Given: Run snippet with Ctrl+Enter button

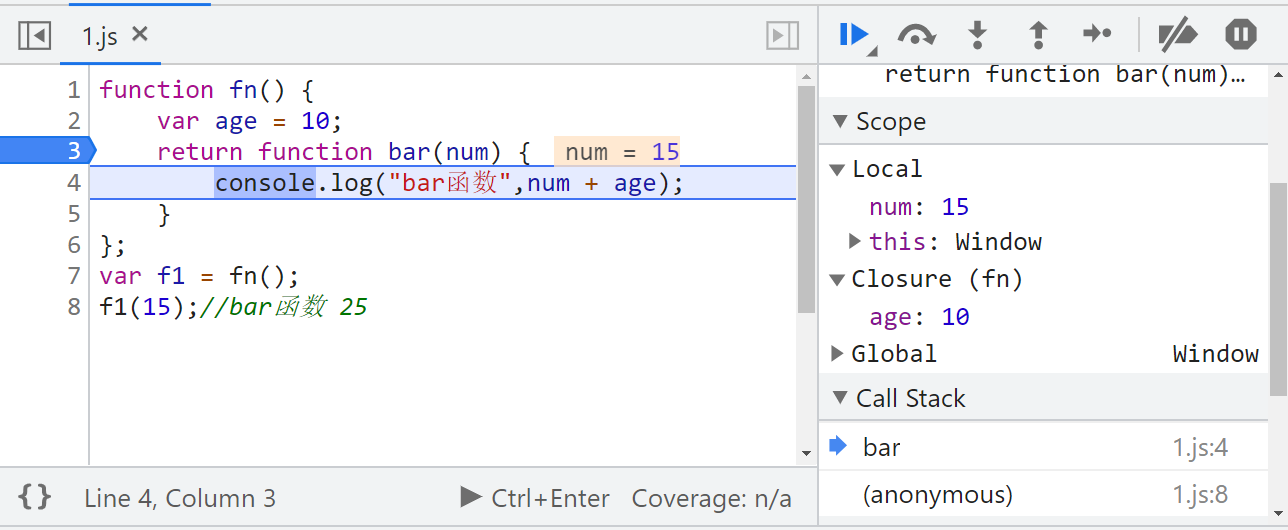Looking at the screenshot, I should coord(535,498).
